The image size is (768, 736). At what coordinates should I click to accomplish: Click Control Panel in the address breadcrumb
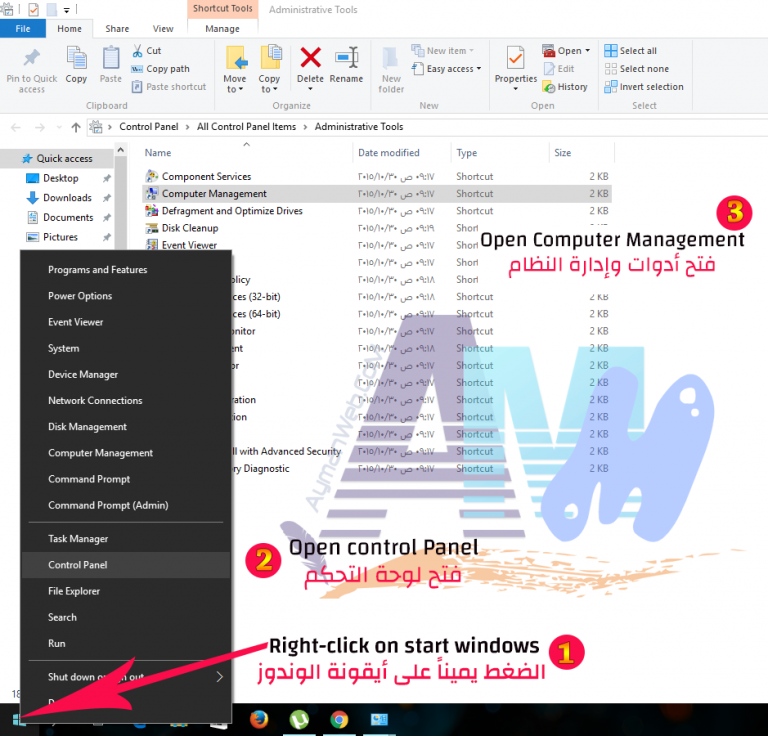[148, 127]
